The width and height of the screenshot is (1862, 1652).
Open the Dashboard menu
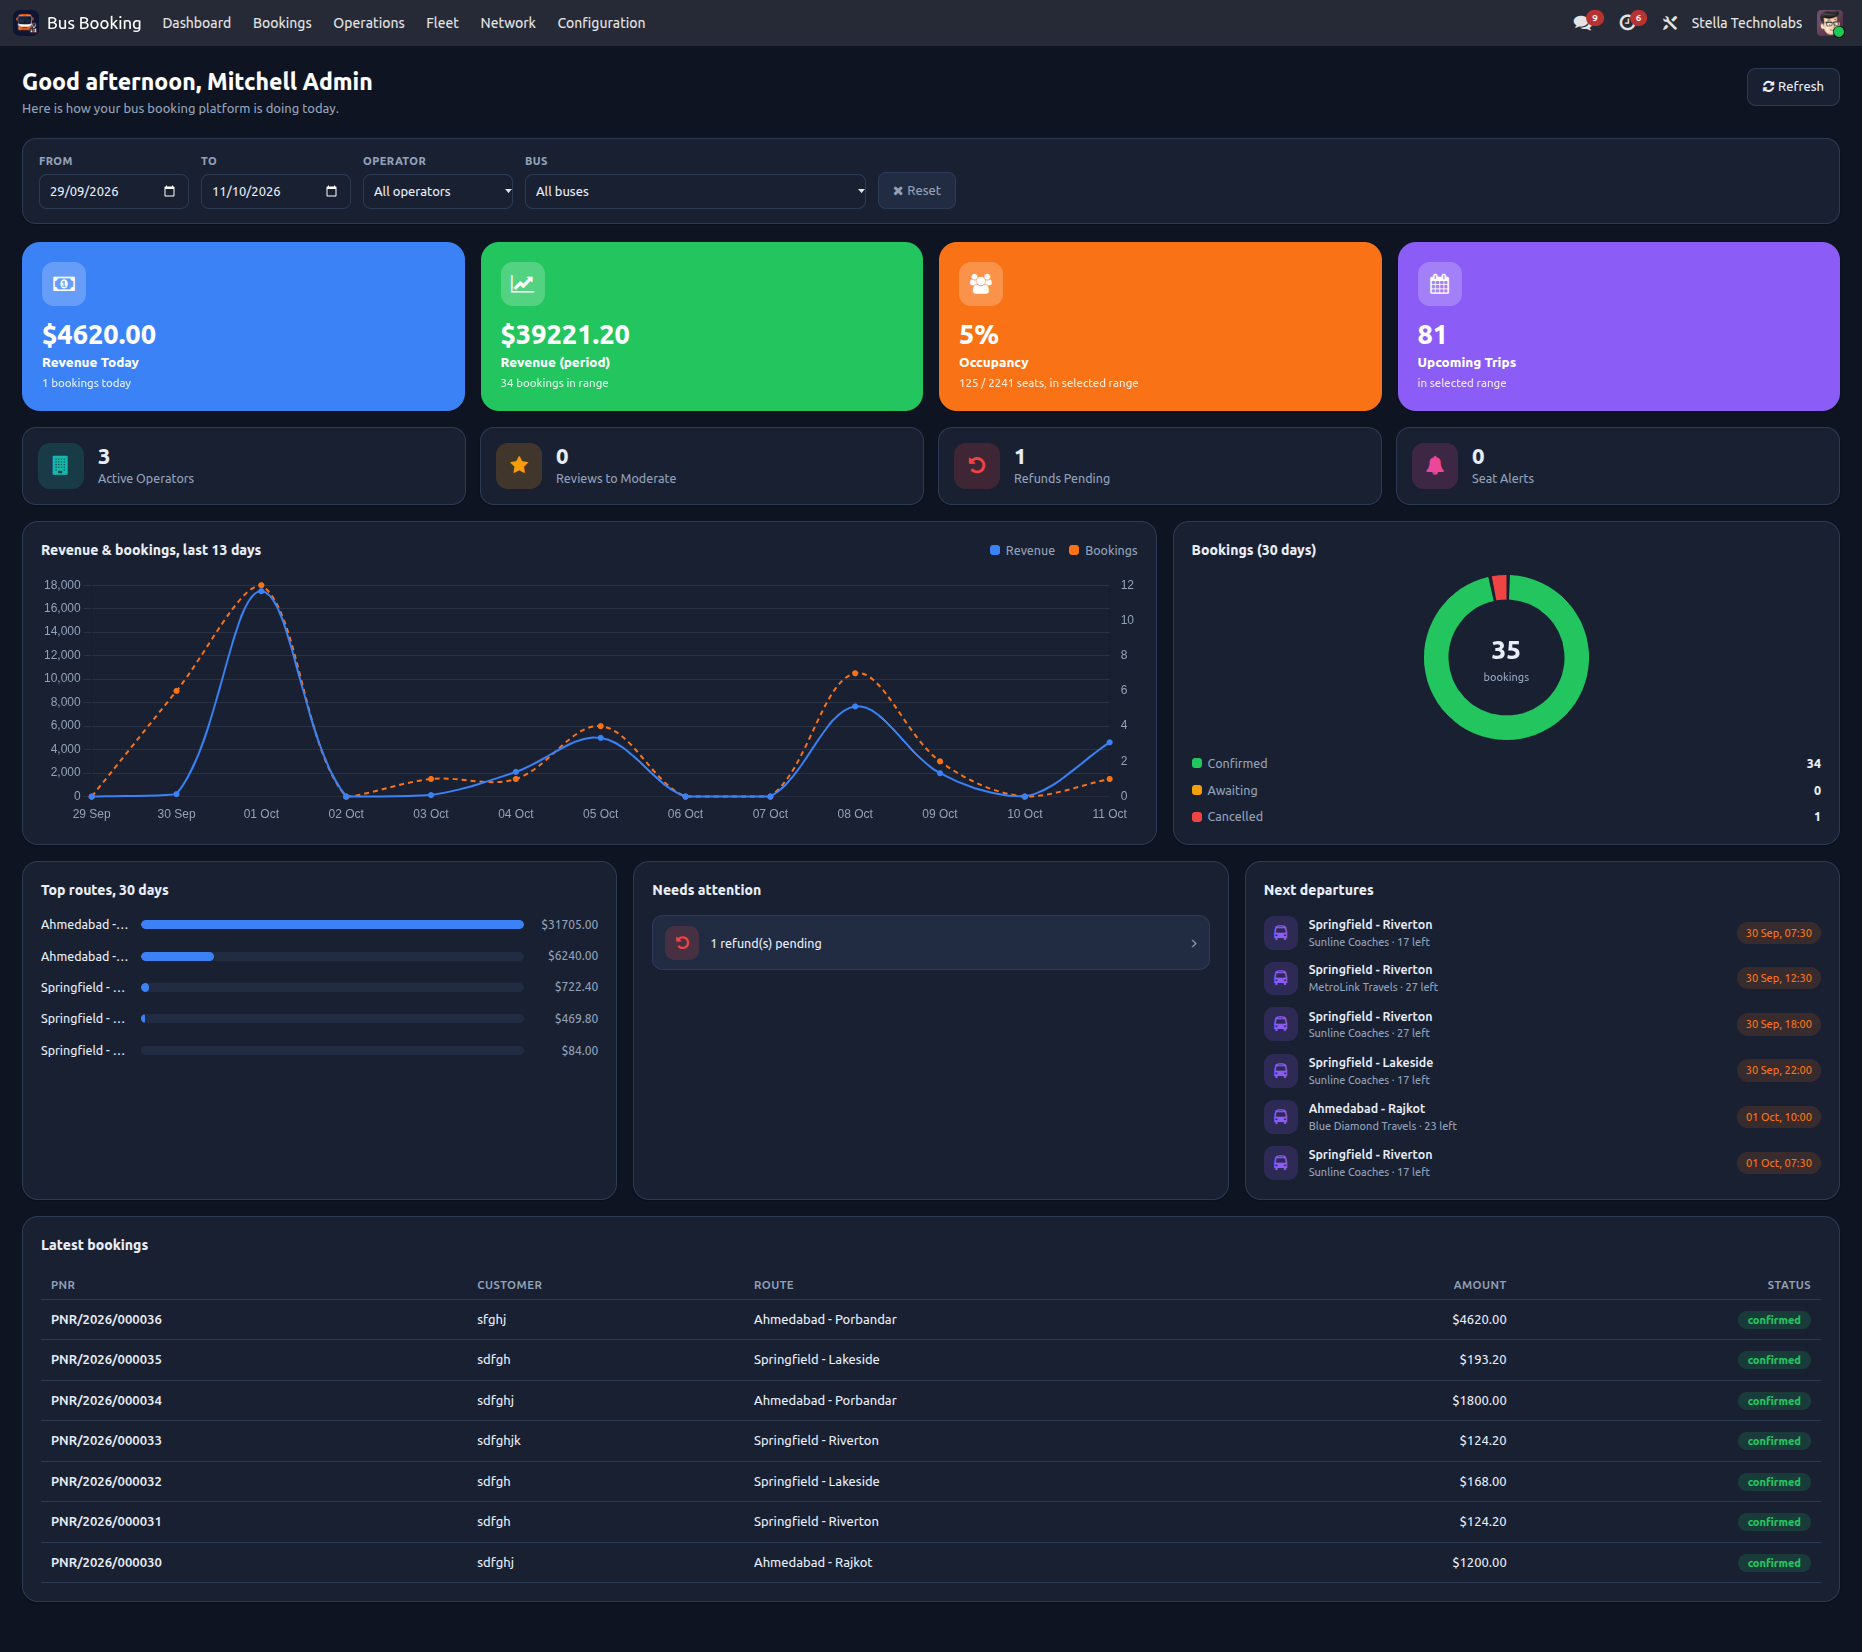[x=197, y=23]
